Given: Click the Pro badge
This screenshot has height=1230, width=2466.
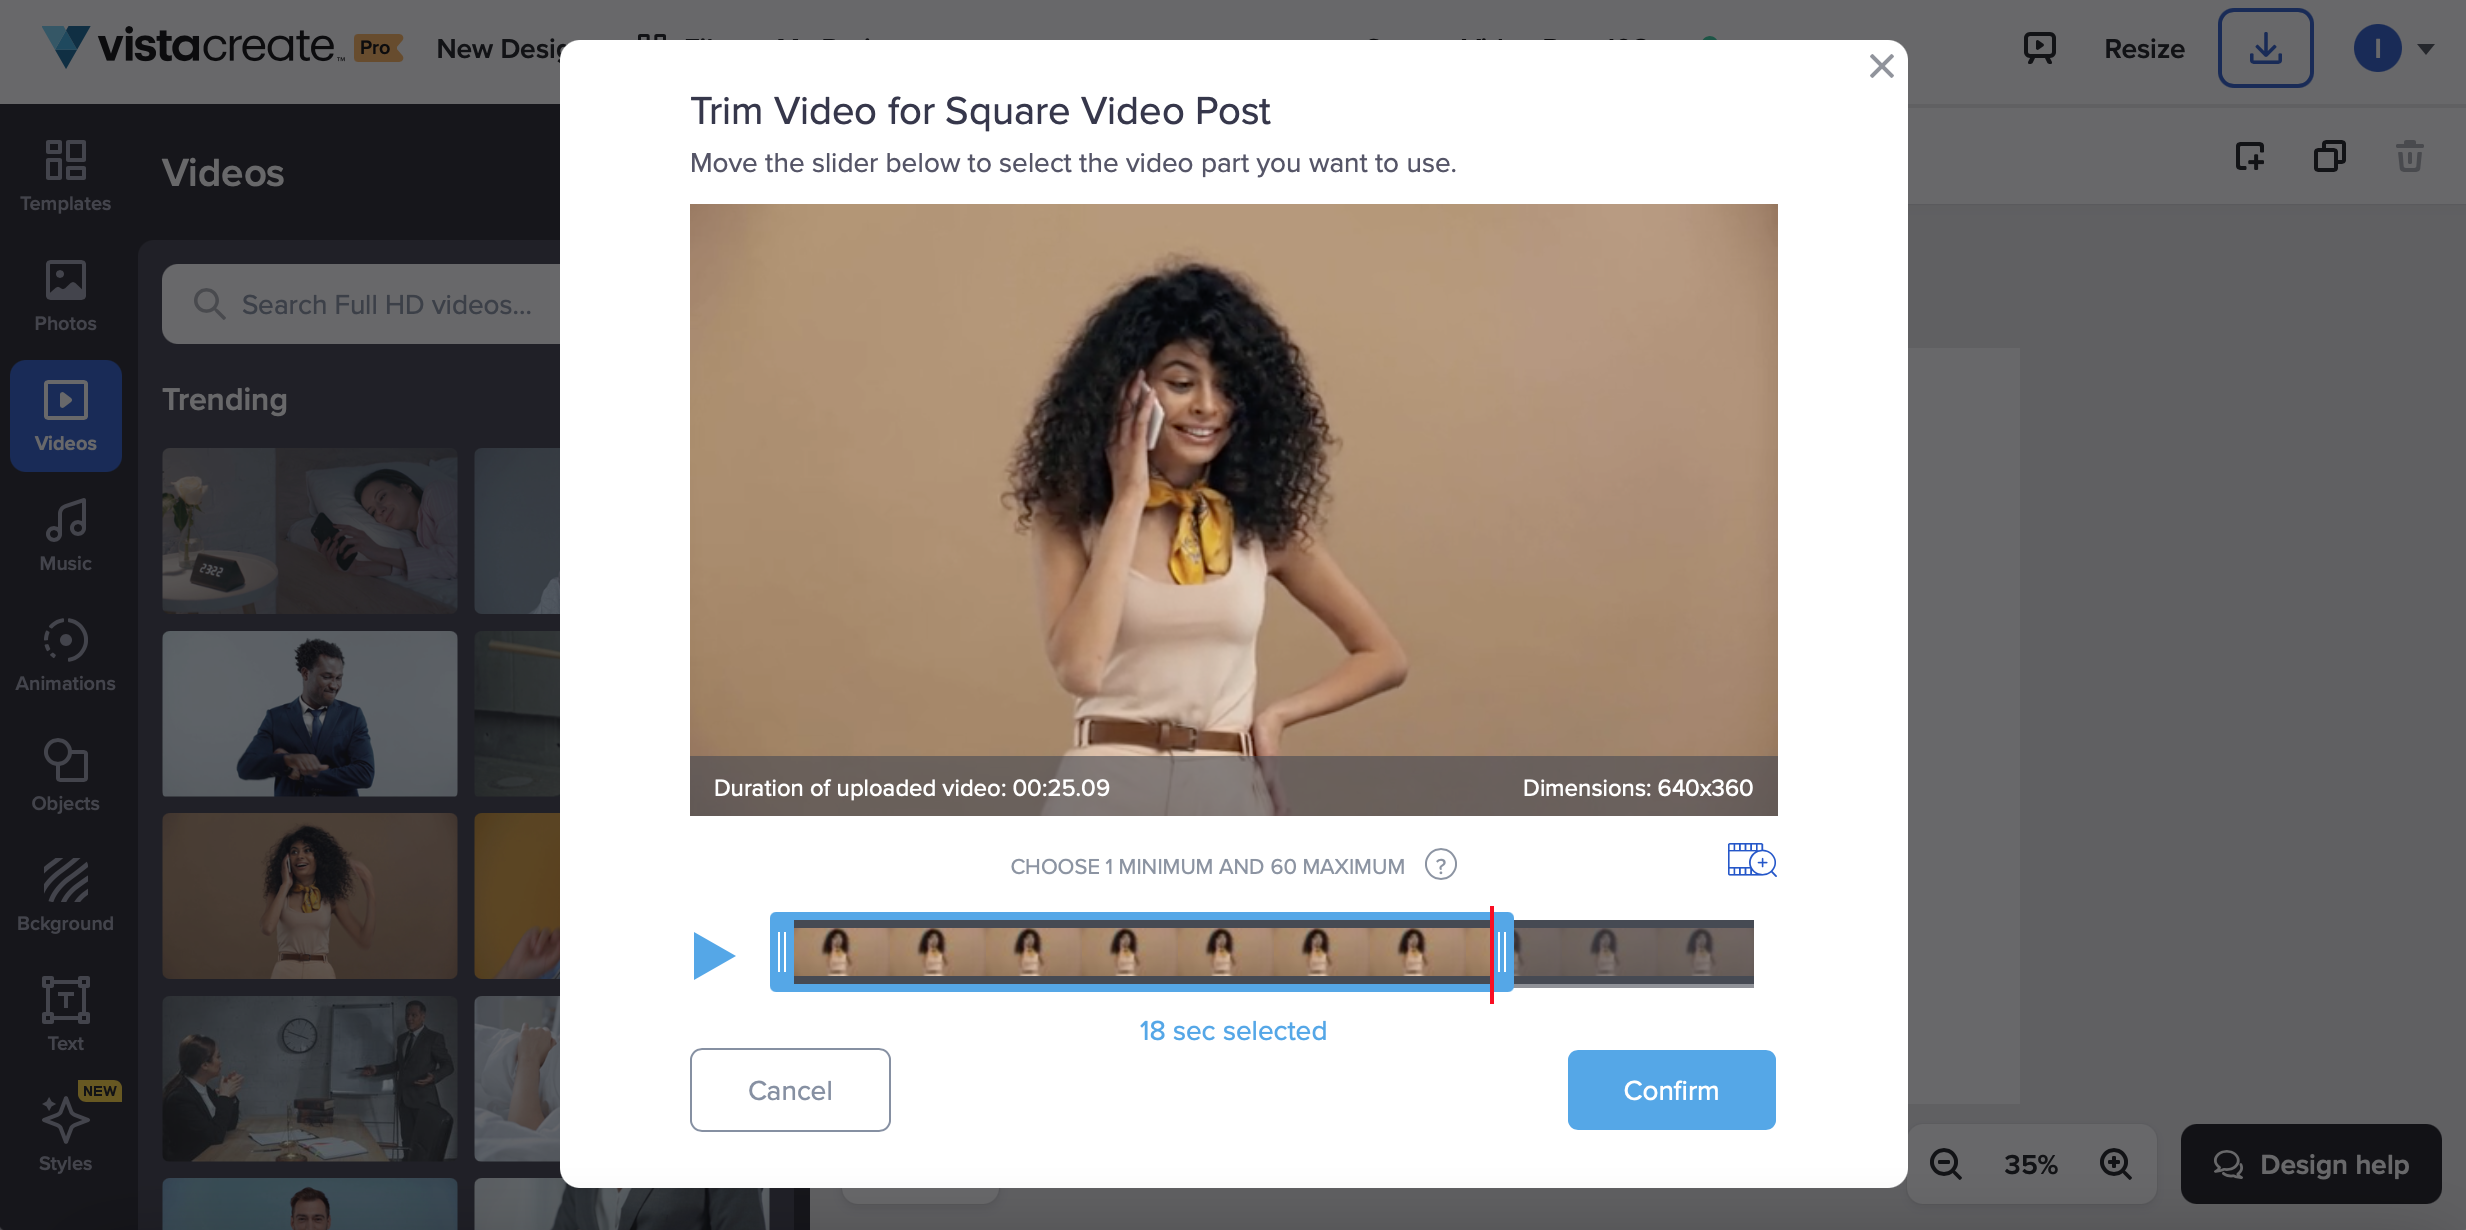Looking at the screenshot, I should 378,48.
